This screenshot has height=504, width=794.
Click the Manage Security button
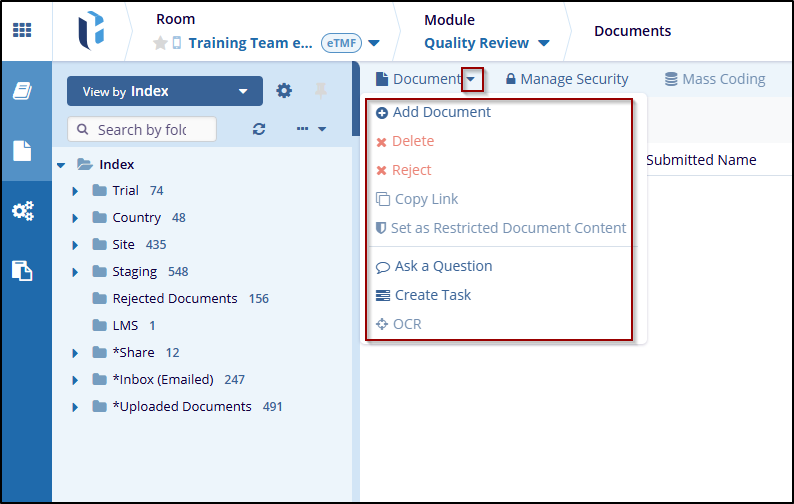click(x=566, y=79)
